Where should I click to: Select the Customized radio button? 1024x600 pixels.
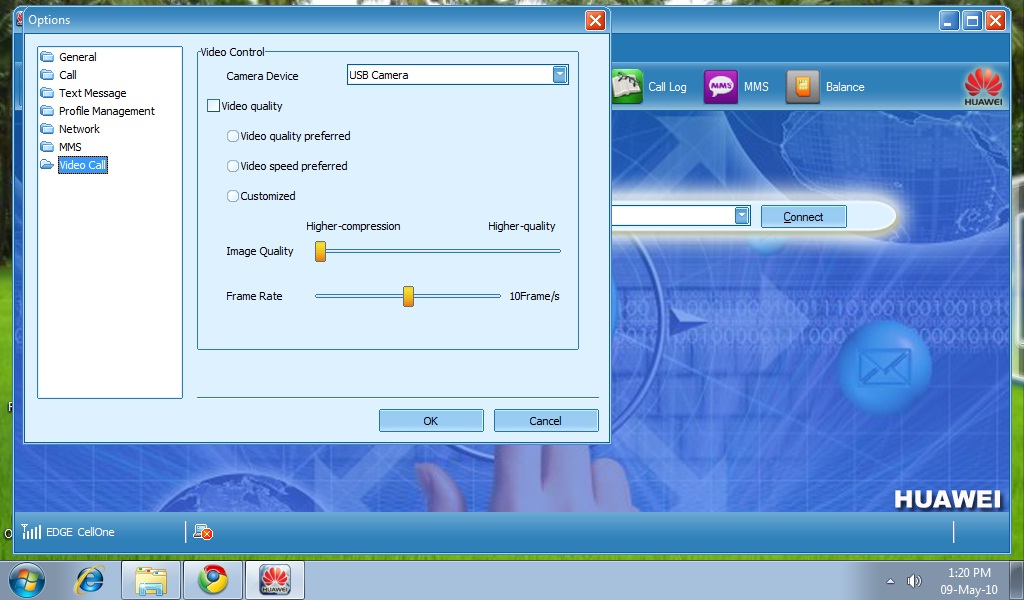(232, 196)
